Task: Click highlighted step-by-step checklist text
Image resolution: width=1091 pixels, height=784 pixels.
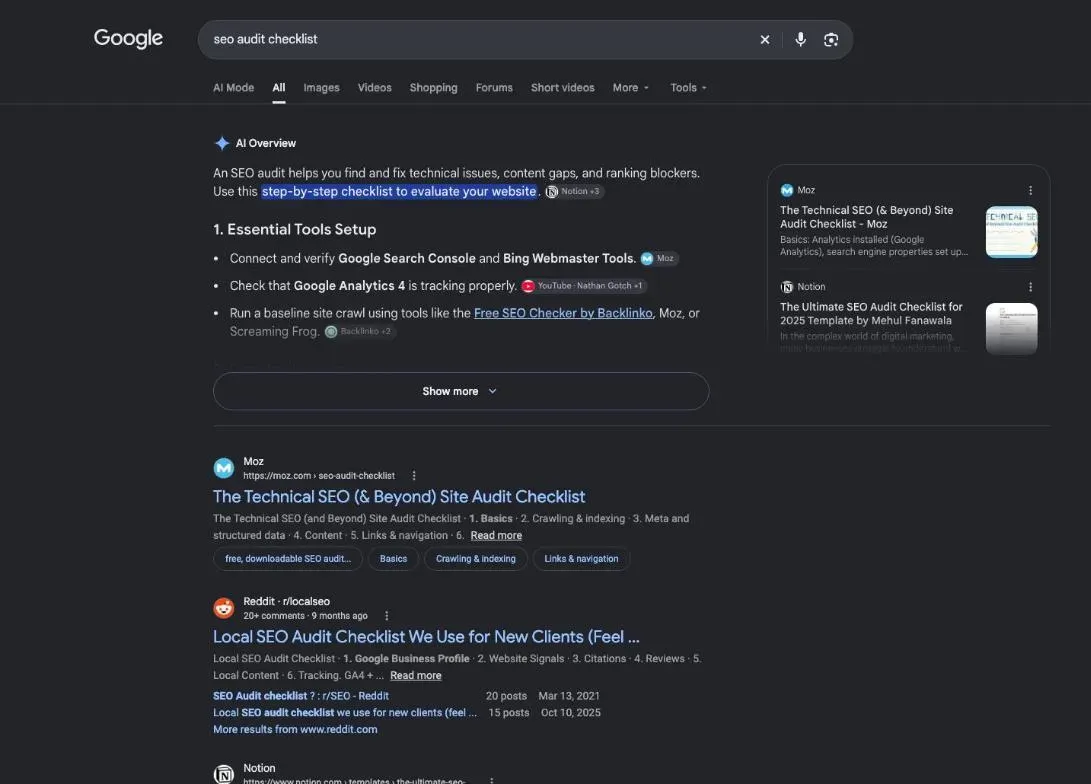Action: pos(399,191)
